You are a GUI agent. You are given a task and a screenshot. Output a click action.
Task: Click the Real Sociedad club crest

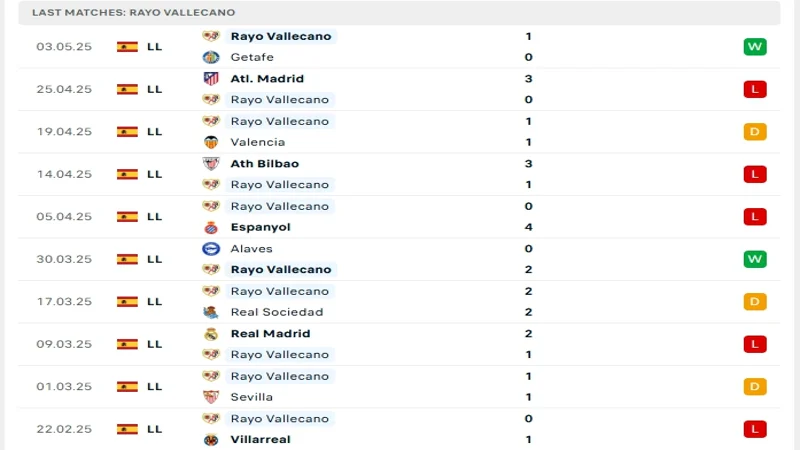pyautogui.click(x=211, y=312)
